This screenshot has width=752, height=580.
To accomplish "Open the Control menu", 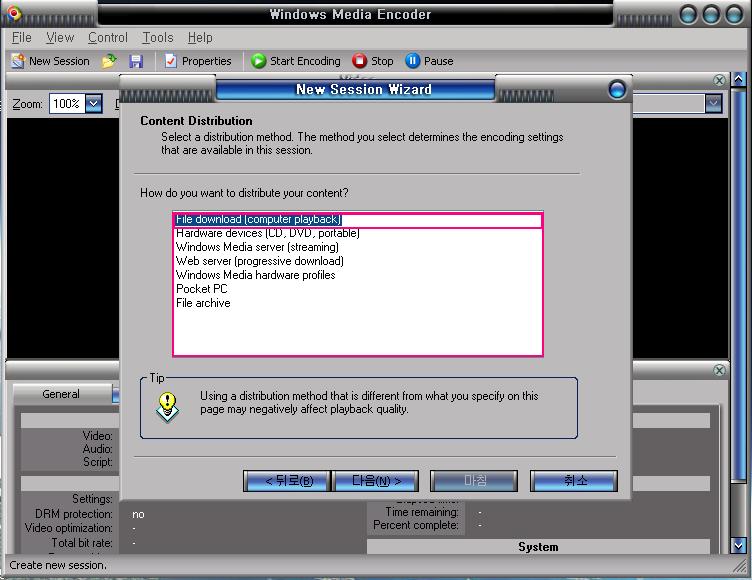I will click(108, 37).
